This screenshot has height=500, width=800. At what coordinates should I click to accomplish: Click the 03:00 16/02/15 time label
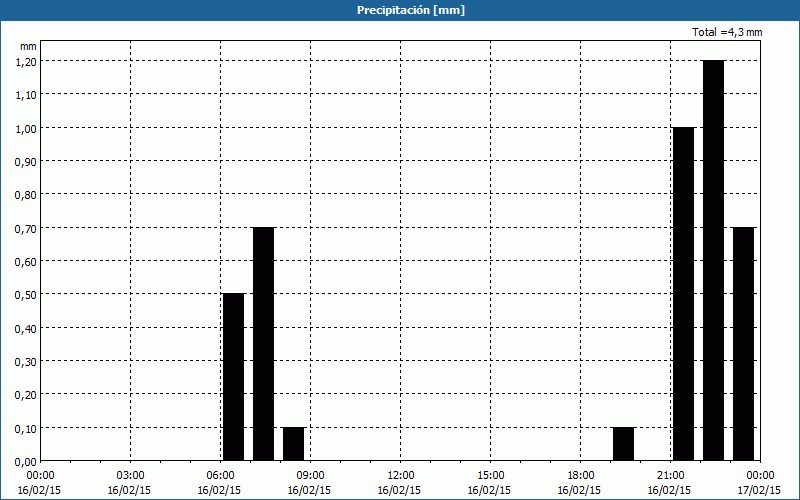pyautogui.click(x=129, y=483)
